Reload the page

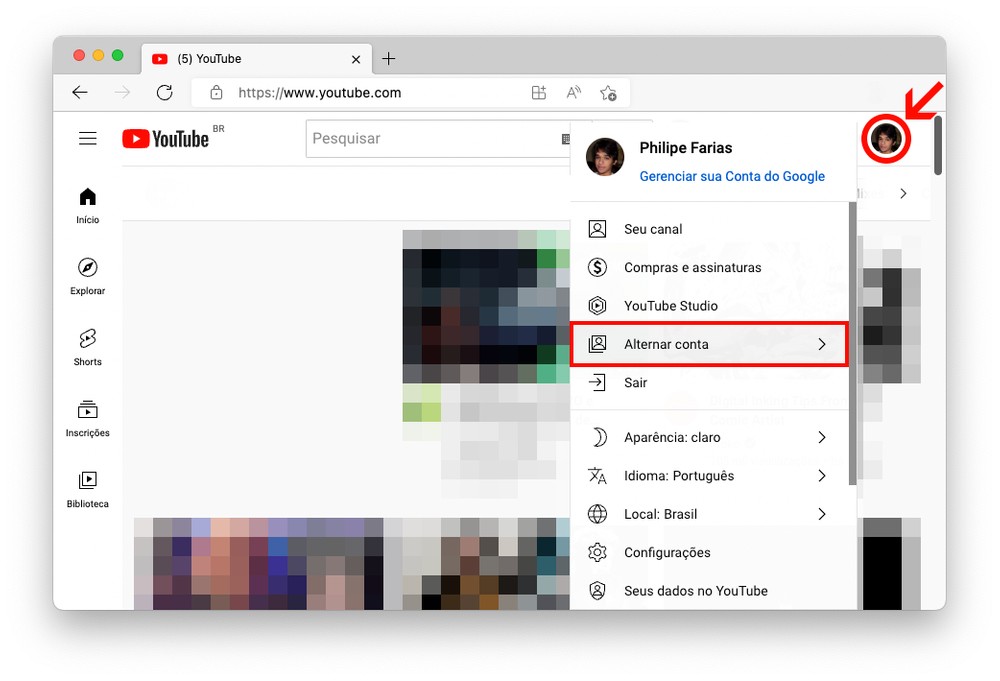(x=165, y=92)
